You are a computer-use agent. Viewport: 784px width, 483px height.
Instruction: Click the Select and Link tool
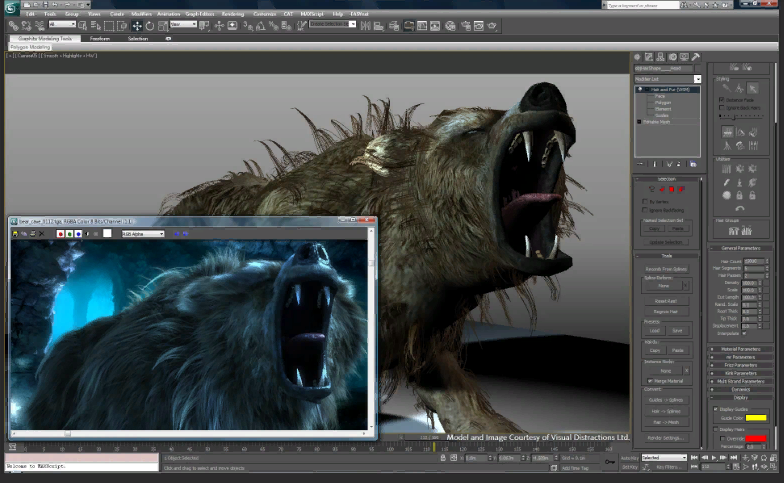(x=14, y=26)
